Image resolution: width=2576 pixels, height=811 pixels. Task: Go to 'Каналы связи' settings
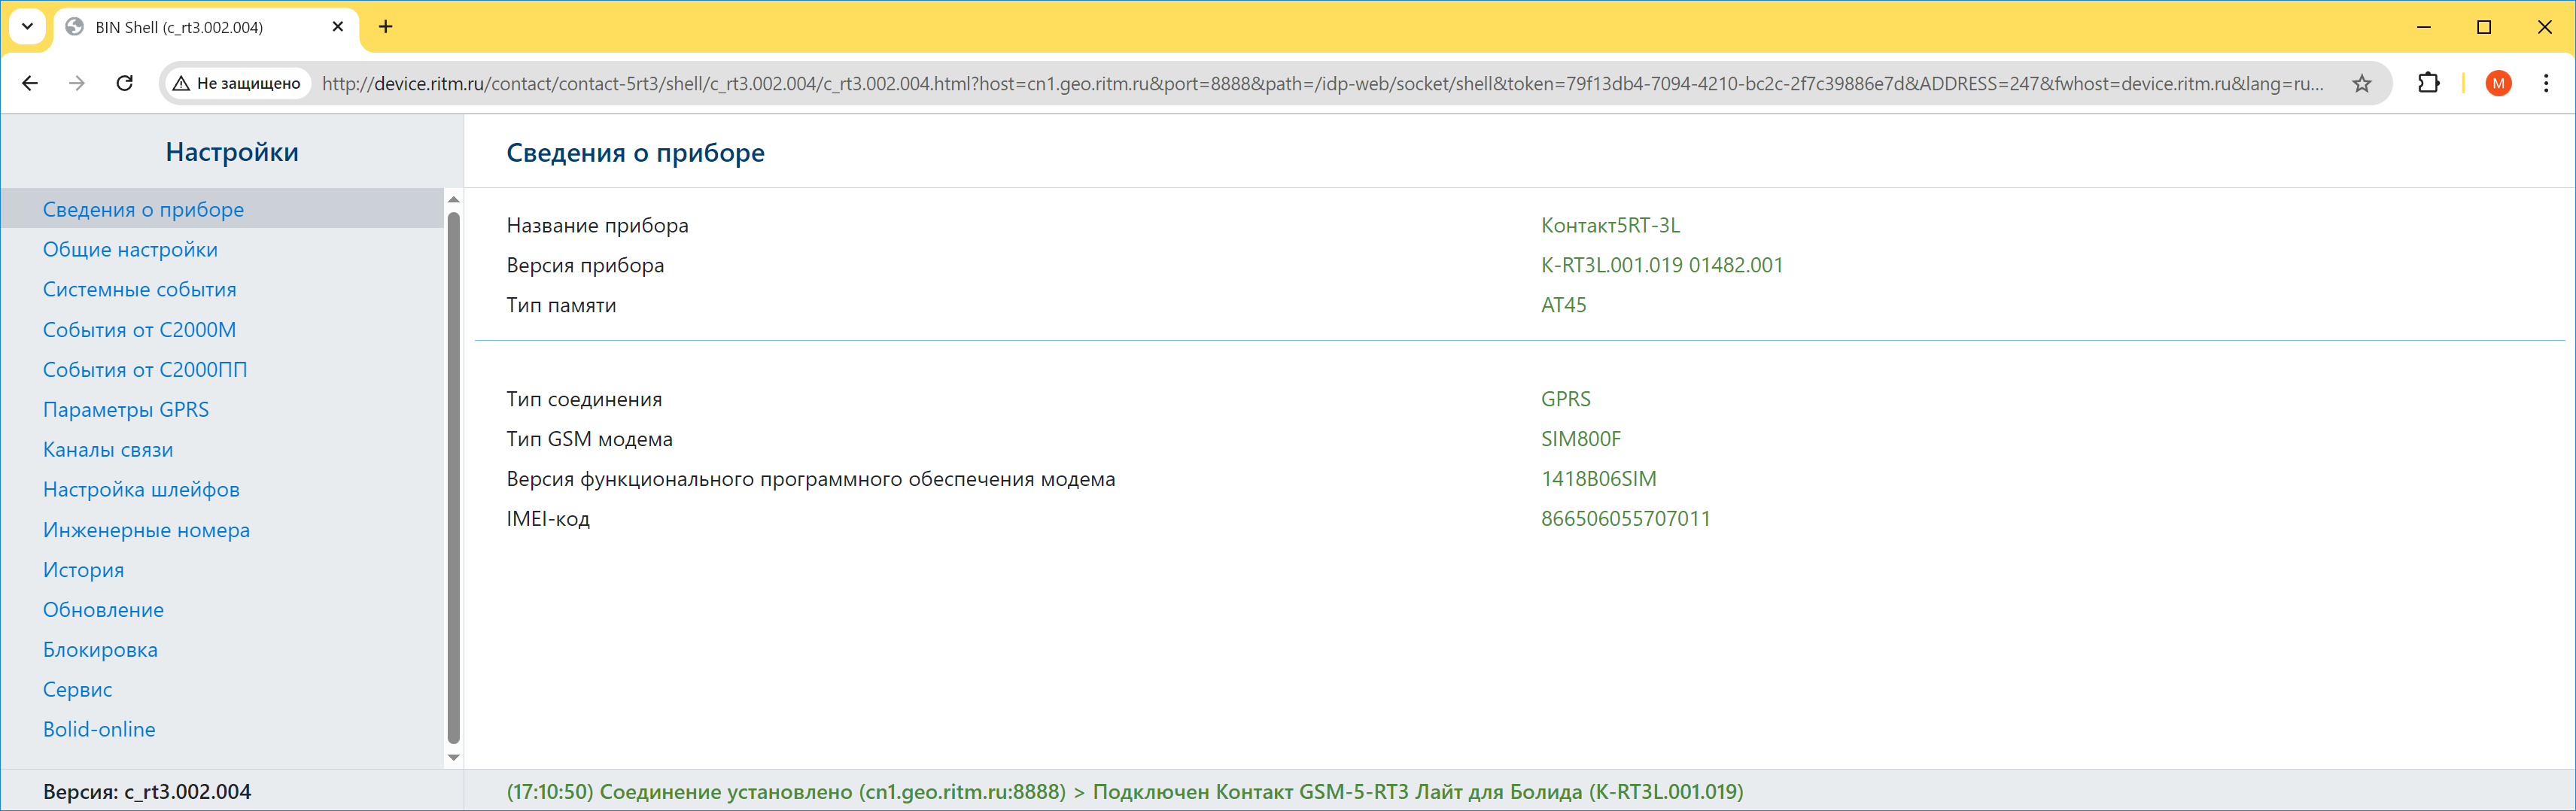[x=108, y=449]
